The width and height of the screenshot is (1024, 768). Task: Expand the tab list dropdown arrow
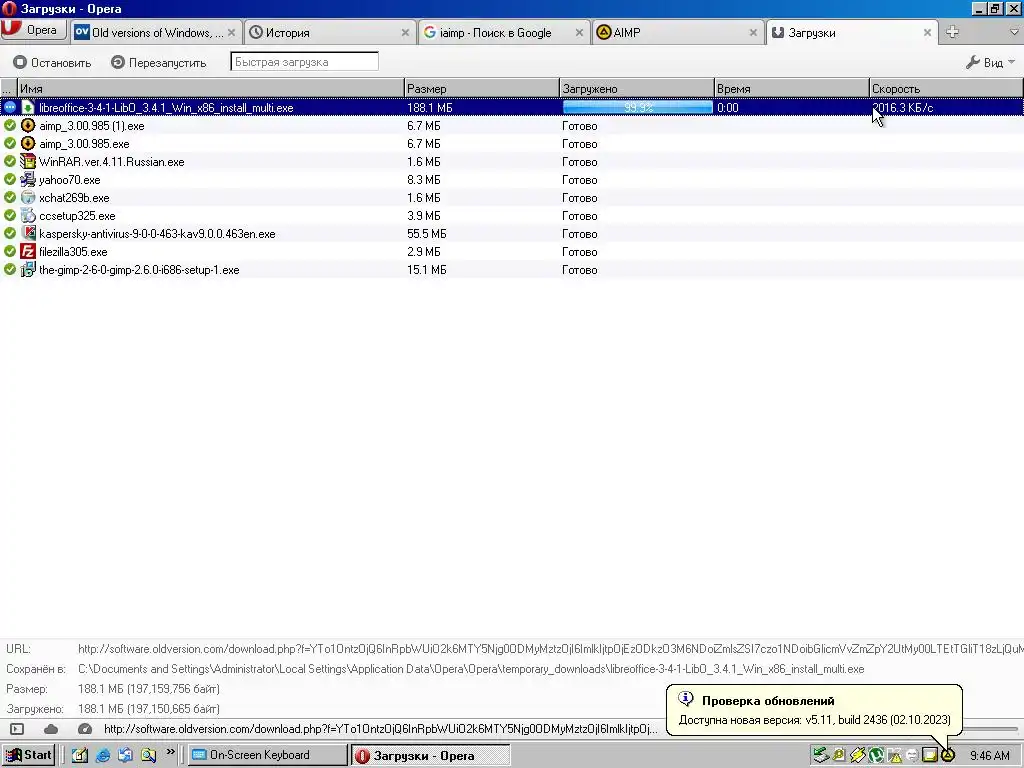(x=1014, y=32)
